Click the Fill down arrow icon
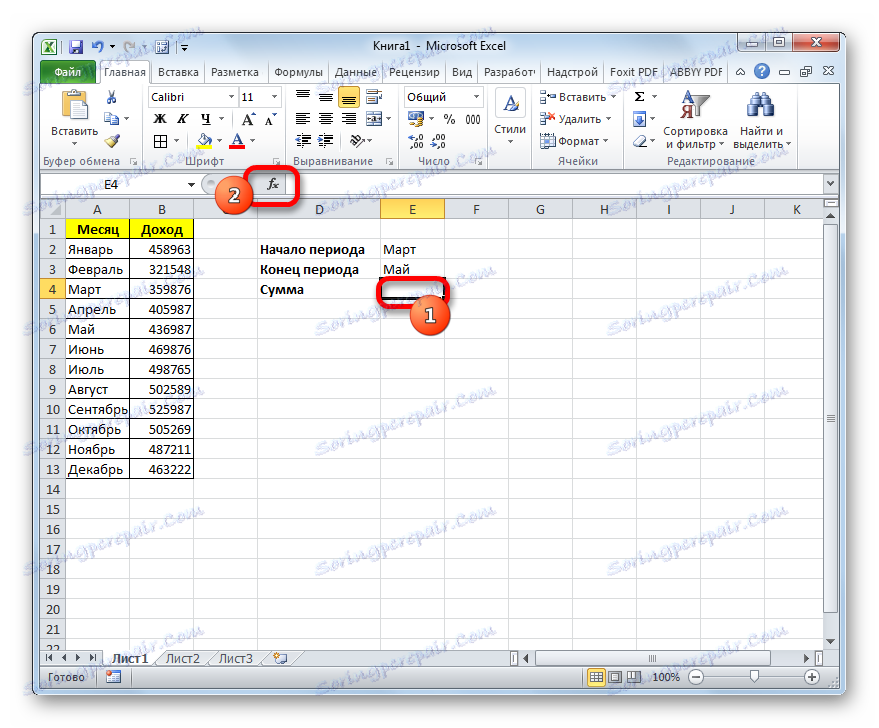 (639, 119)
